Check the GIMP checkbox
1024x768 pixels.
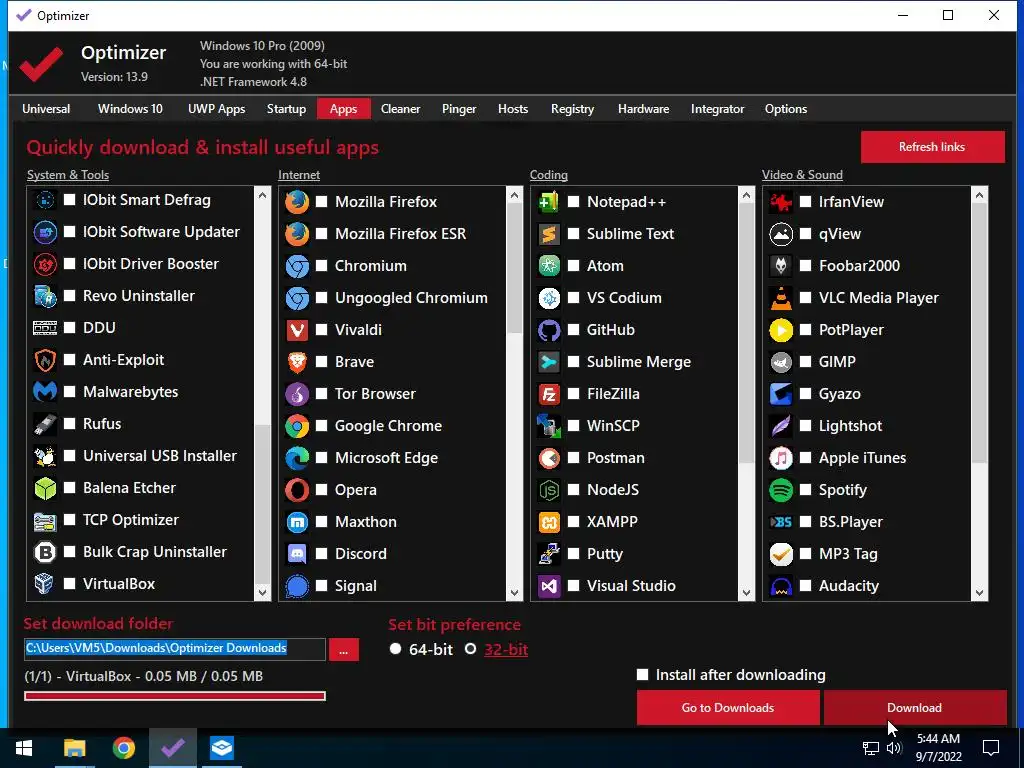tap(806, 362)
